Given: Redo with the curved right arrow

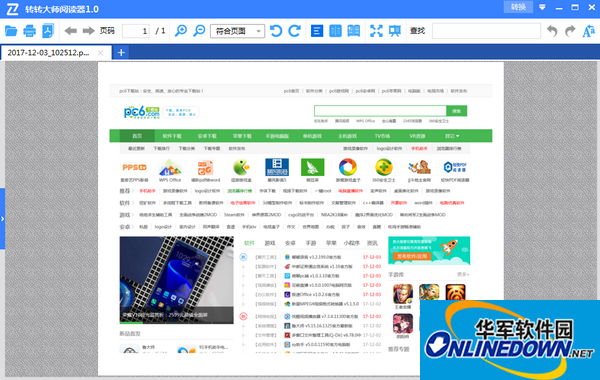Looking at the screenshot, I should pyautogui.click(x=570, y=31).
